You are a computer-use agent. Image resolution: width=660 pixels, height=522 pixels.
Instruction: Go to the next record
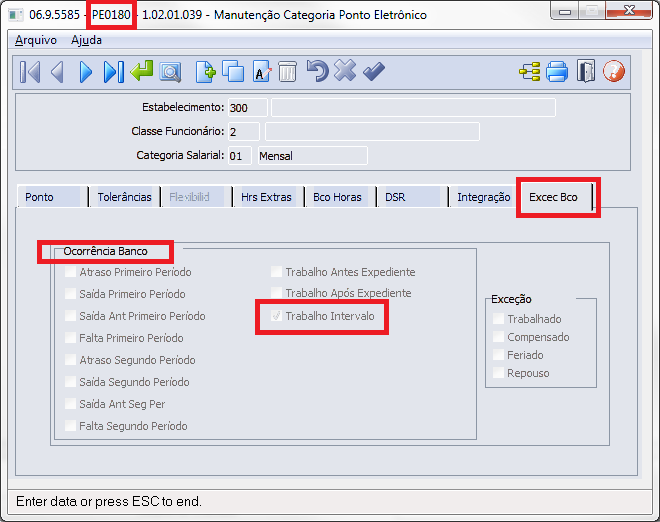tap(85, 72)
